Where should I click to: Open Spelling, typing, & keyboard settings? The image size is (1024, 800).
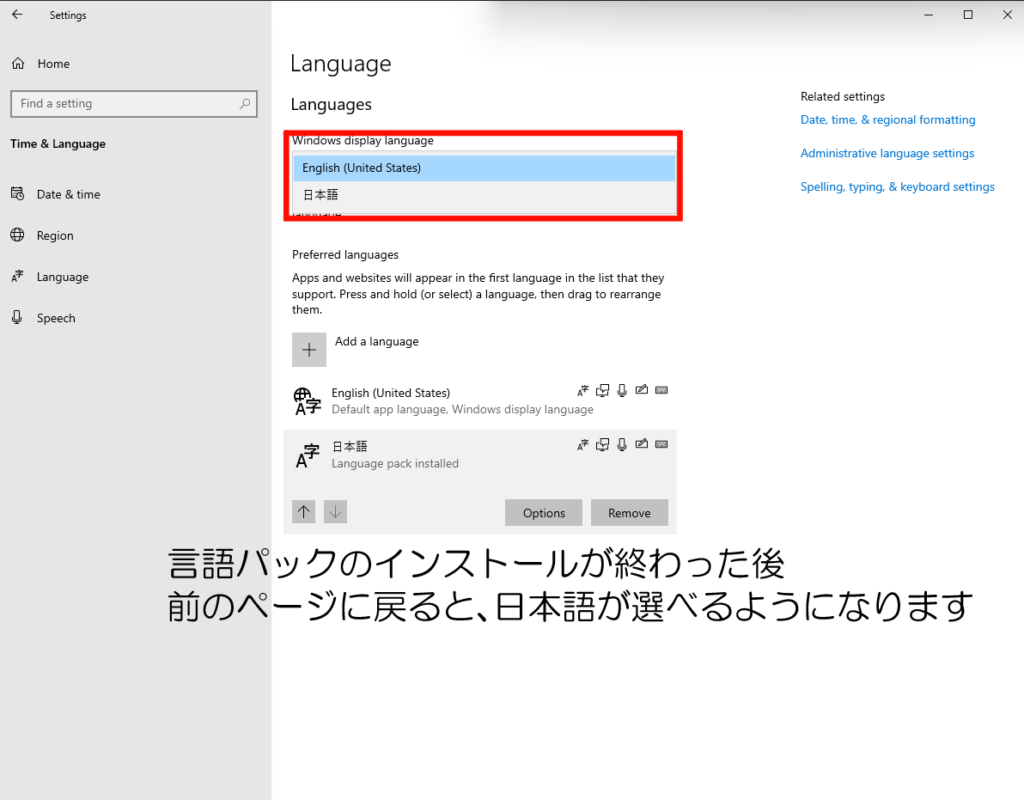tap(897, 187)
